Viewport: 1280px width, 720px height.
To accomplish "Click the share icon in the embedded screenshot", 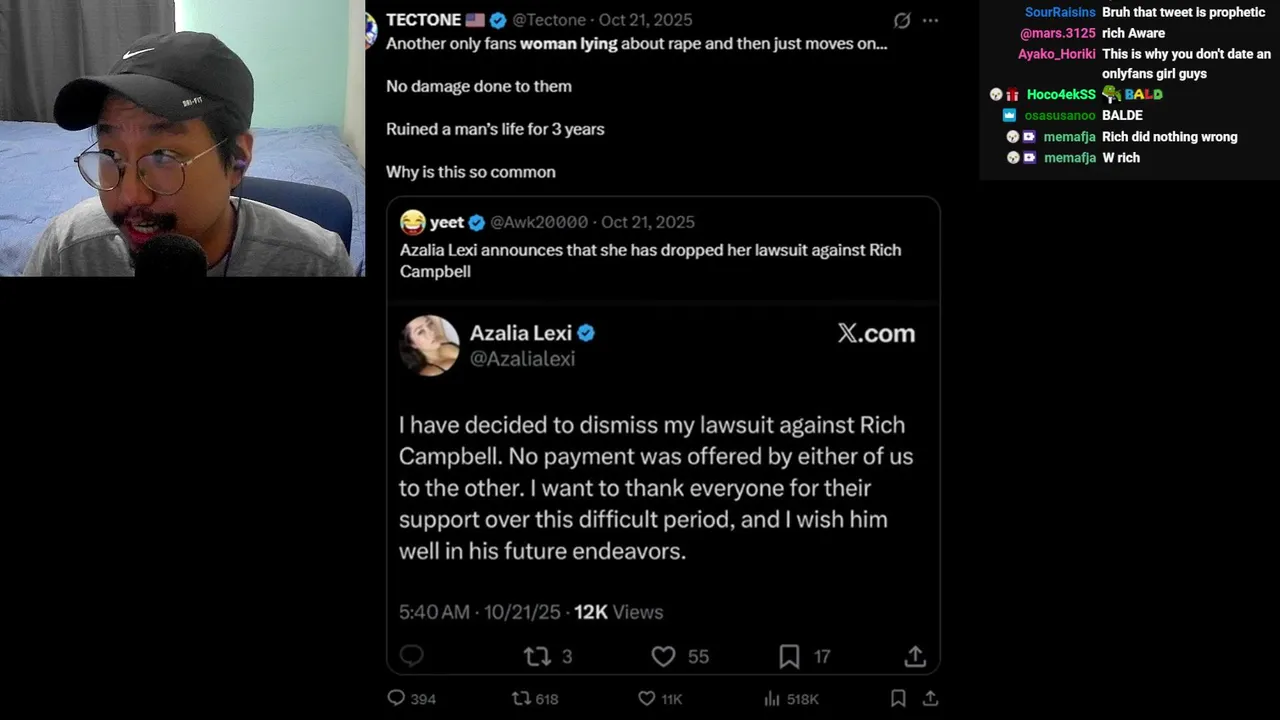I will point(915,656).
